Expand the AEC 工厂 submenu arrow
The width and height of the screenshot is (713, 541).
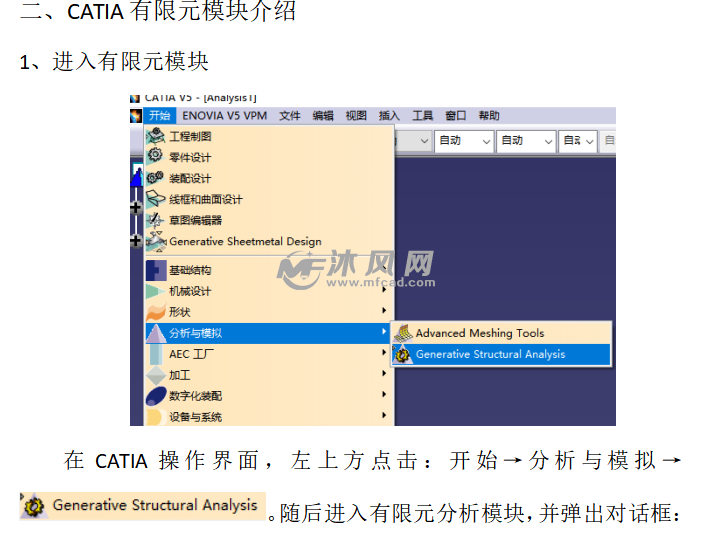point(384,352)
